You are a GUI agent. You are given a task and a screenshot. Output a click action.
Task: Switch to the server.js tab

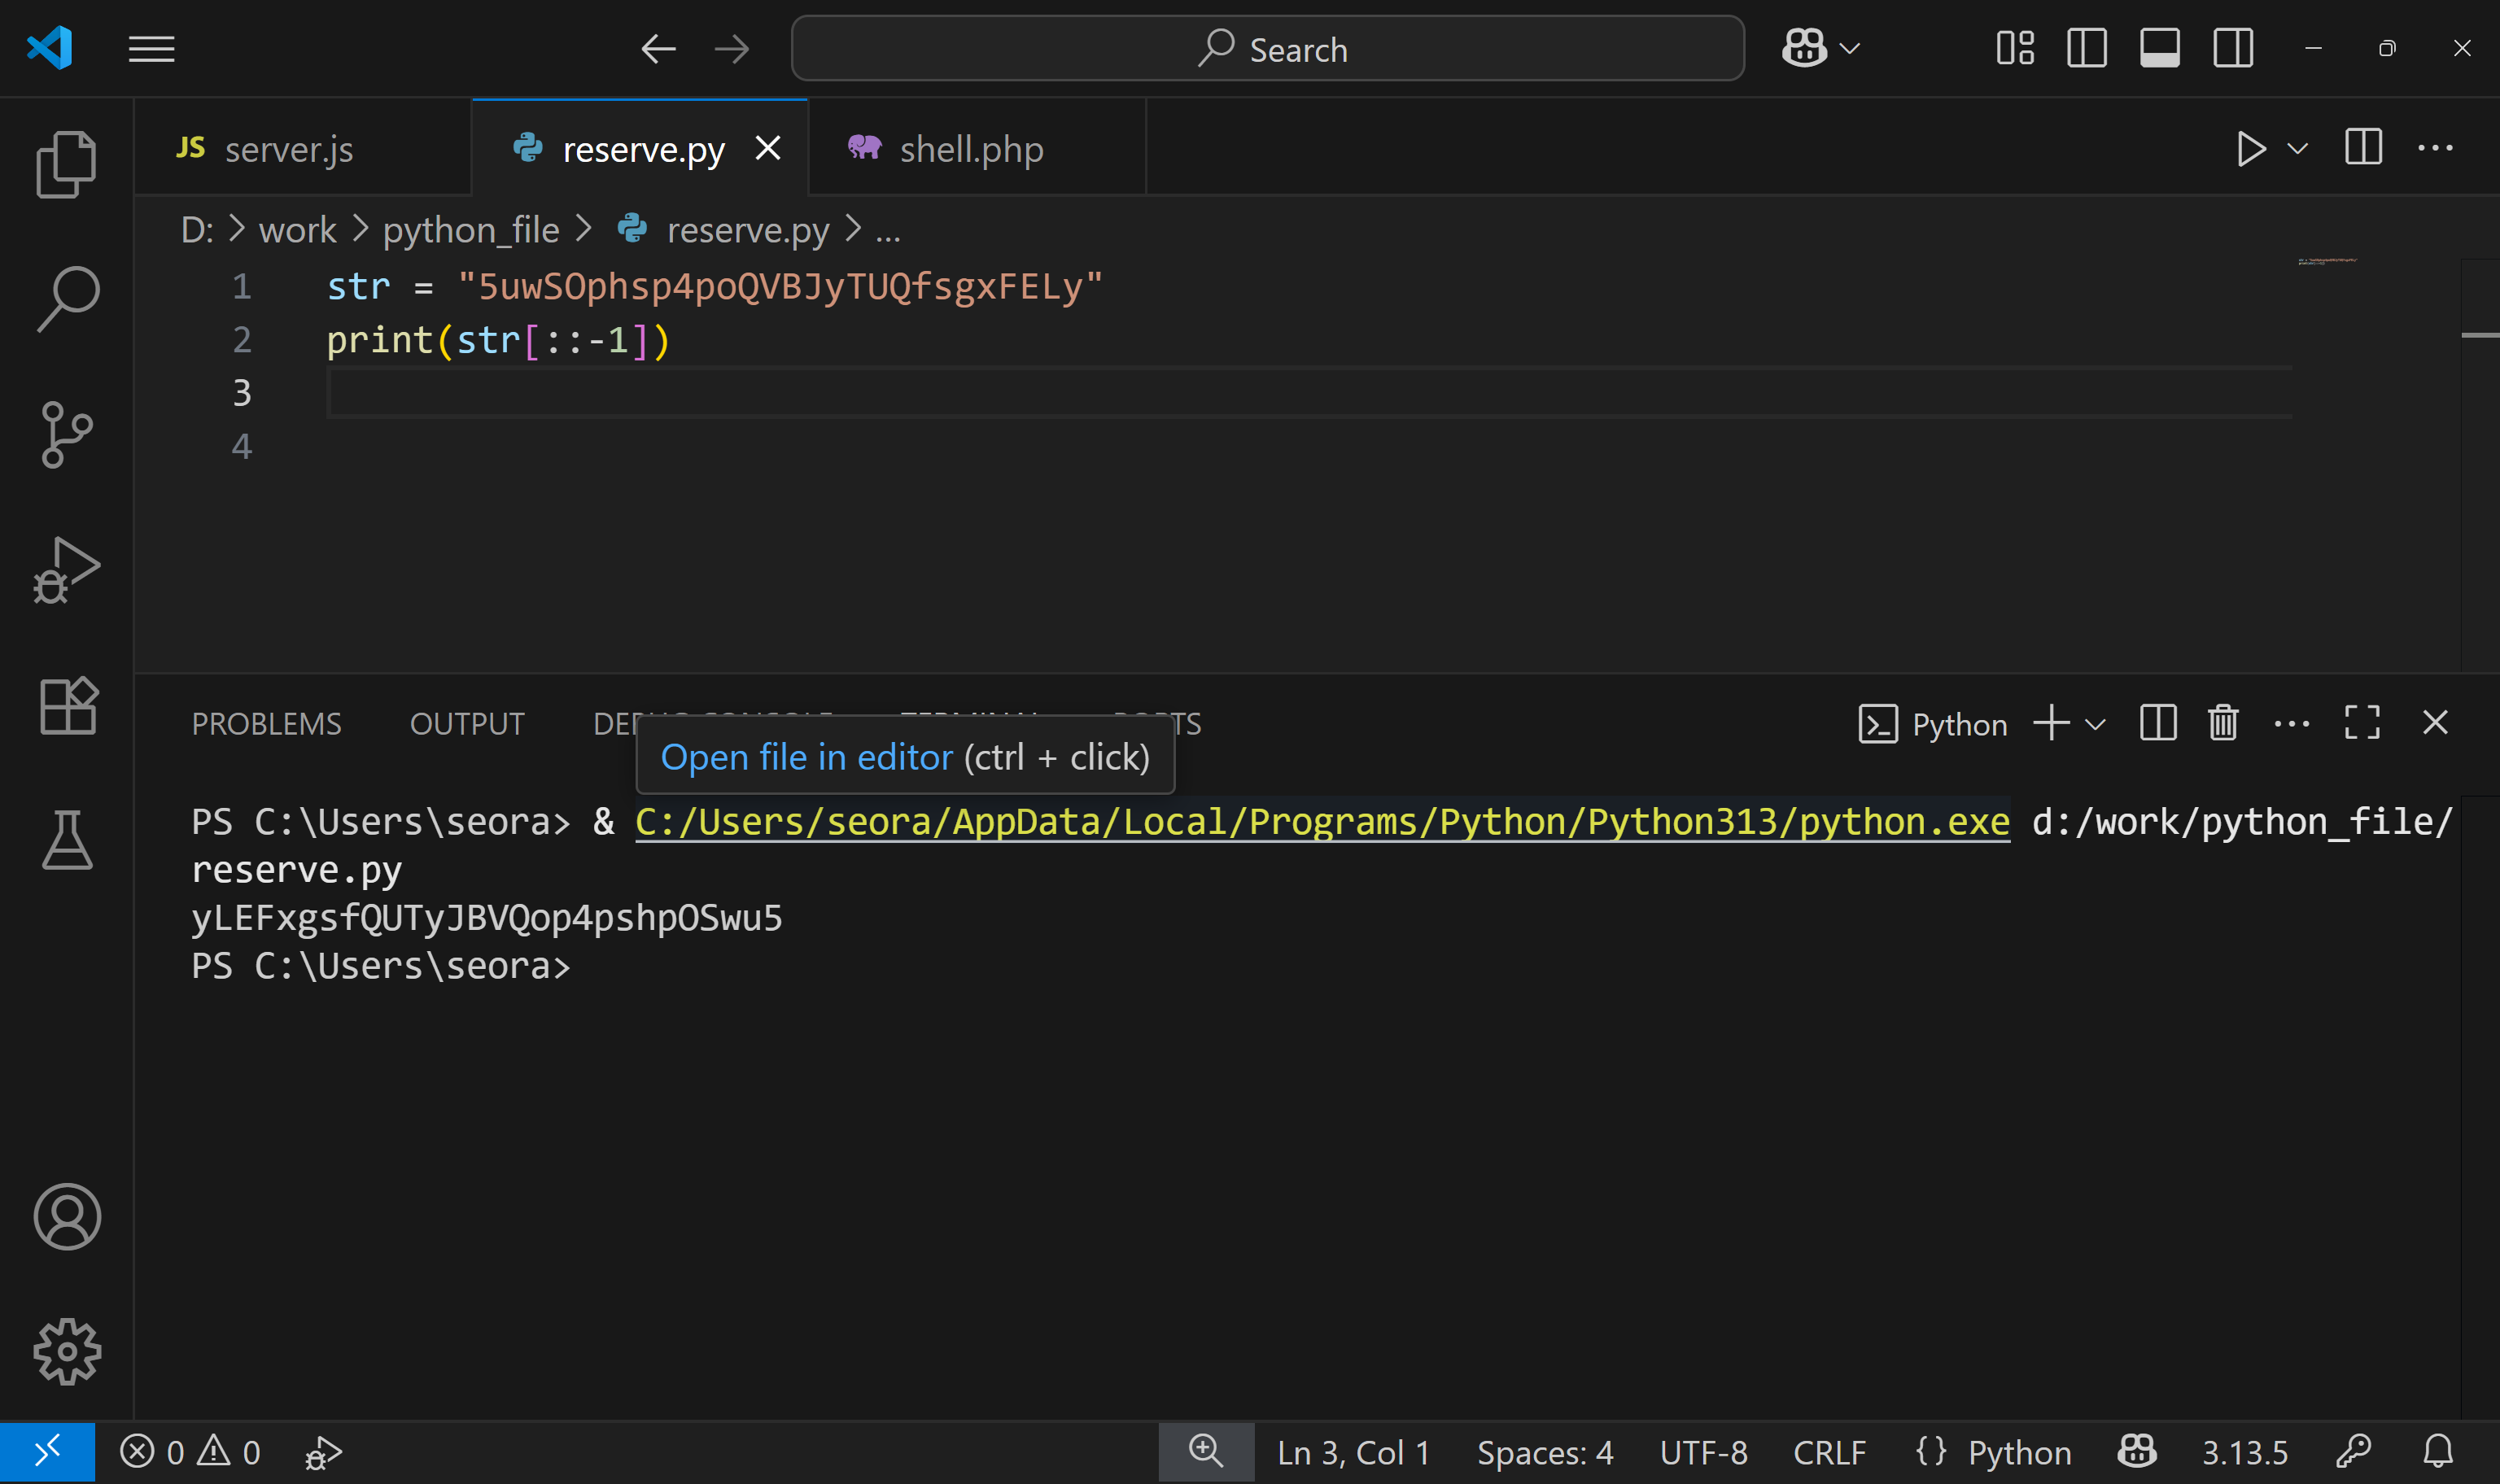288,149
